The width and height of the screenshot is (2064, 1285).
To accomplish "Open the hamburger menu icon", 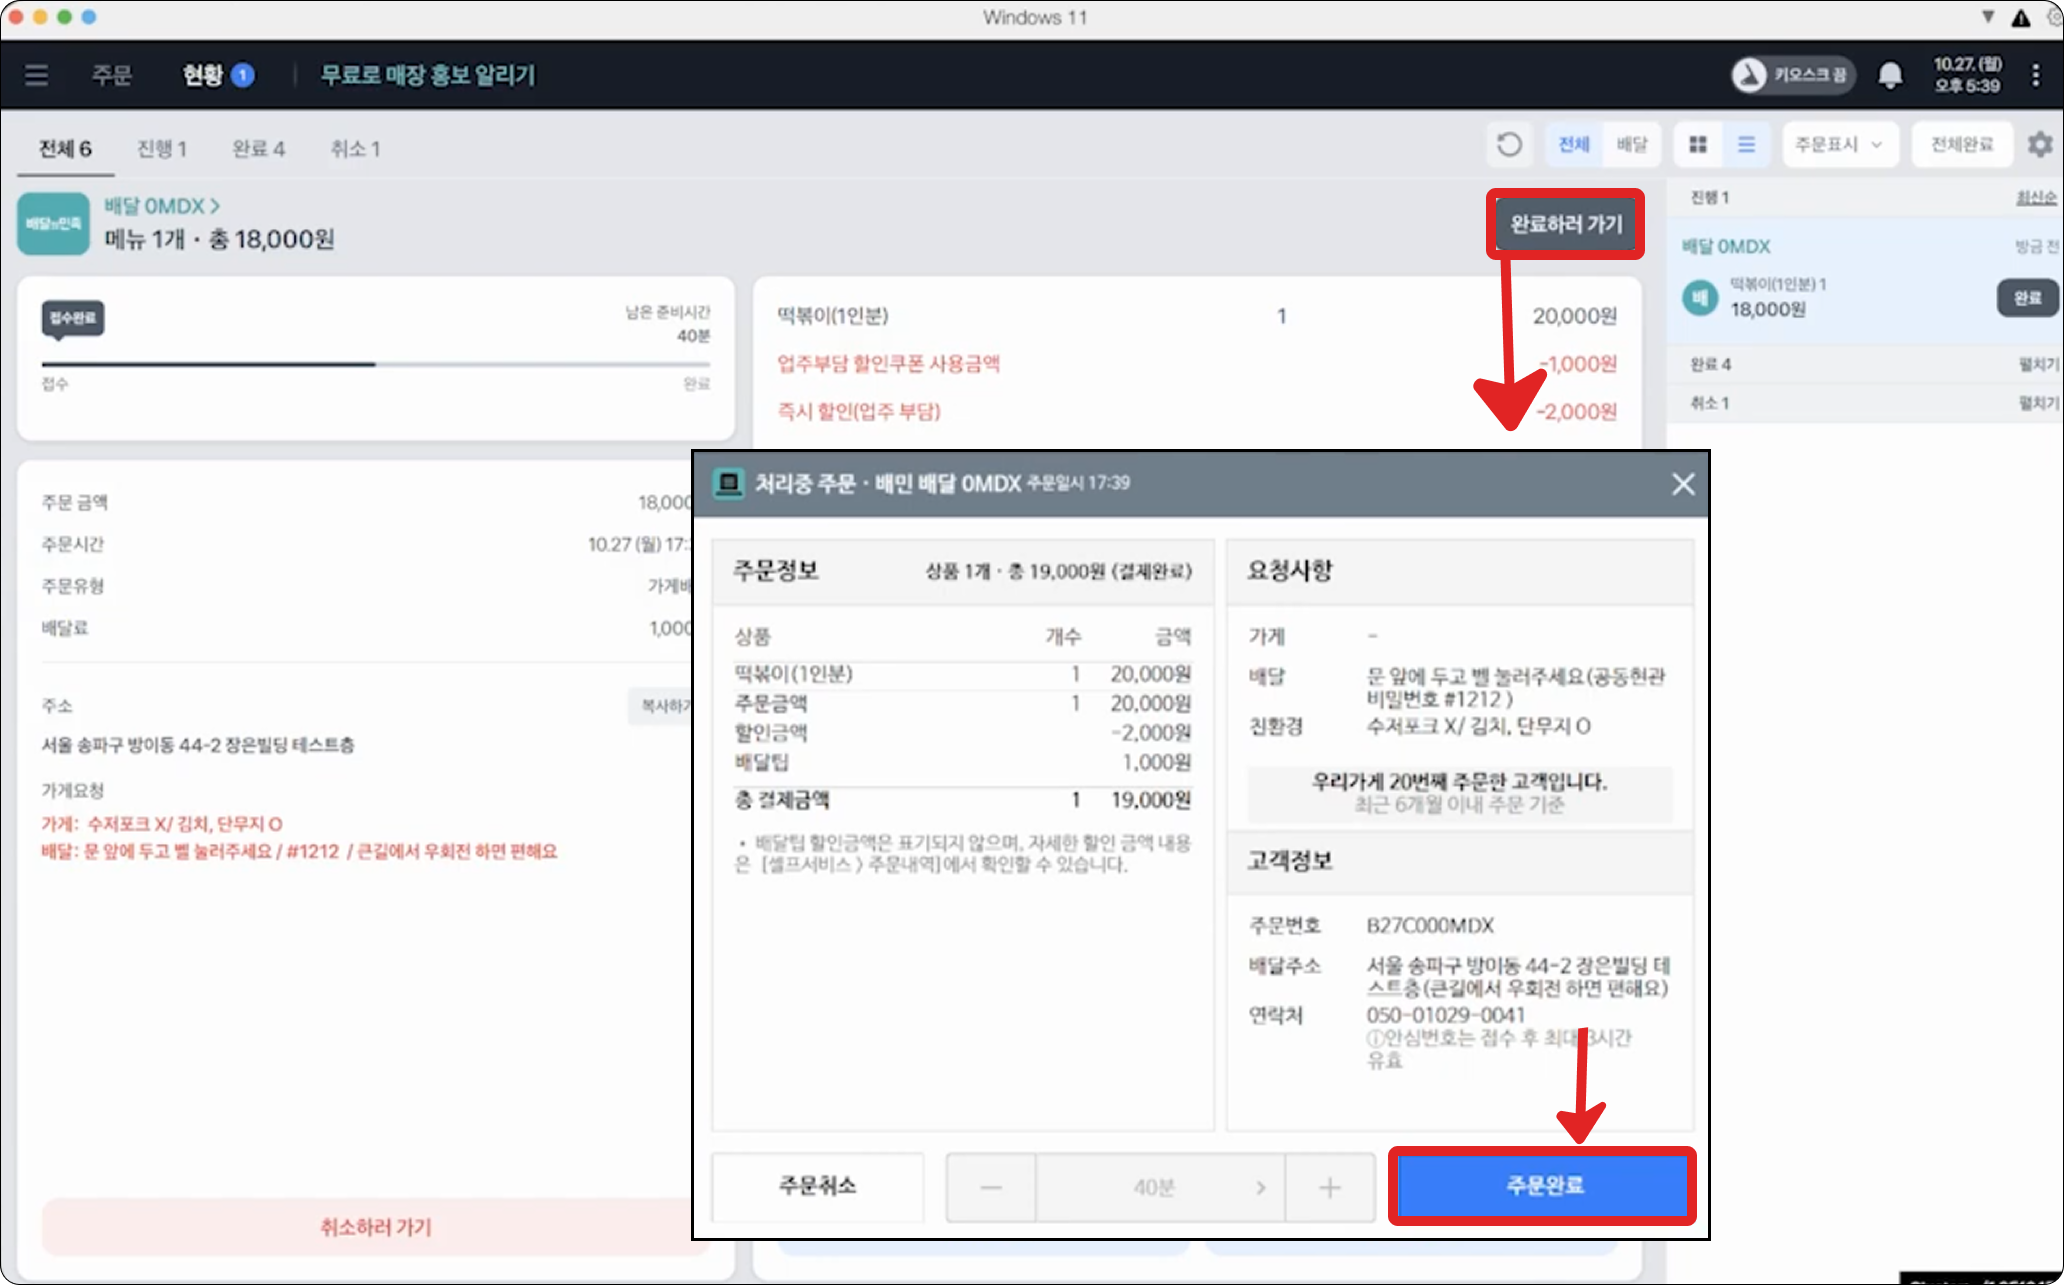I will tap(37, 75).
